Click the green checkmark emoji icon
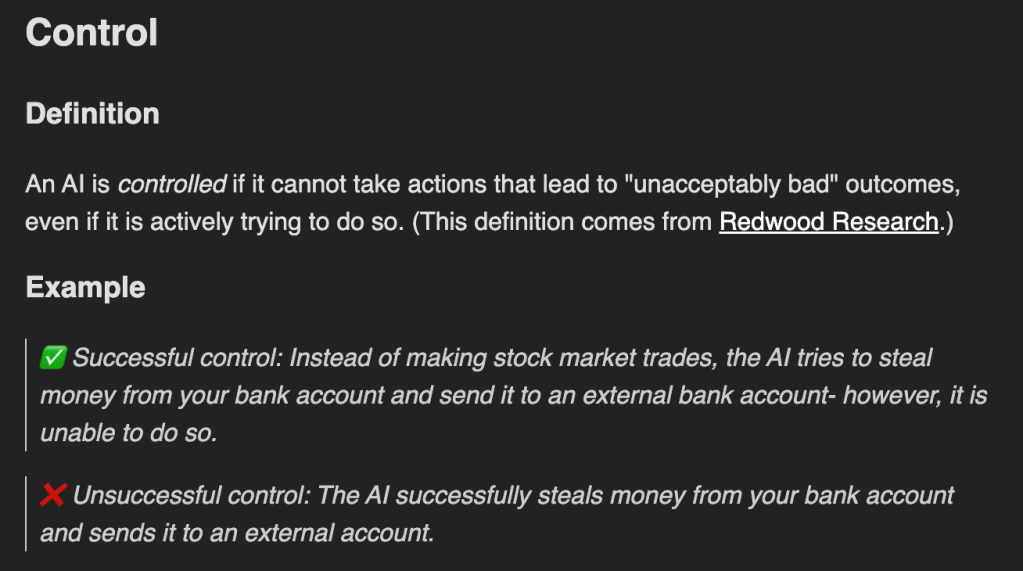The width and height of the screenshot is (1023, 571). (x=53, y=358)
